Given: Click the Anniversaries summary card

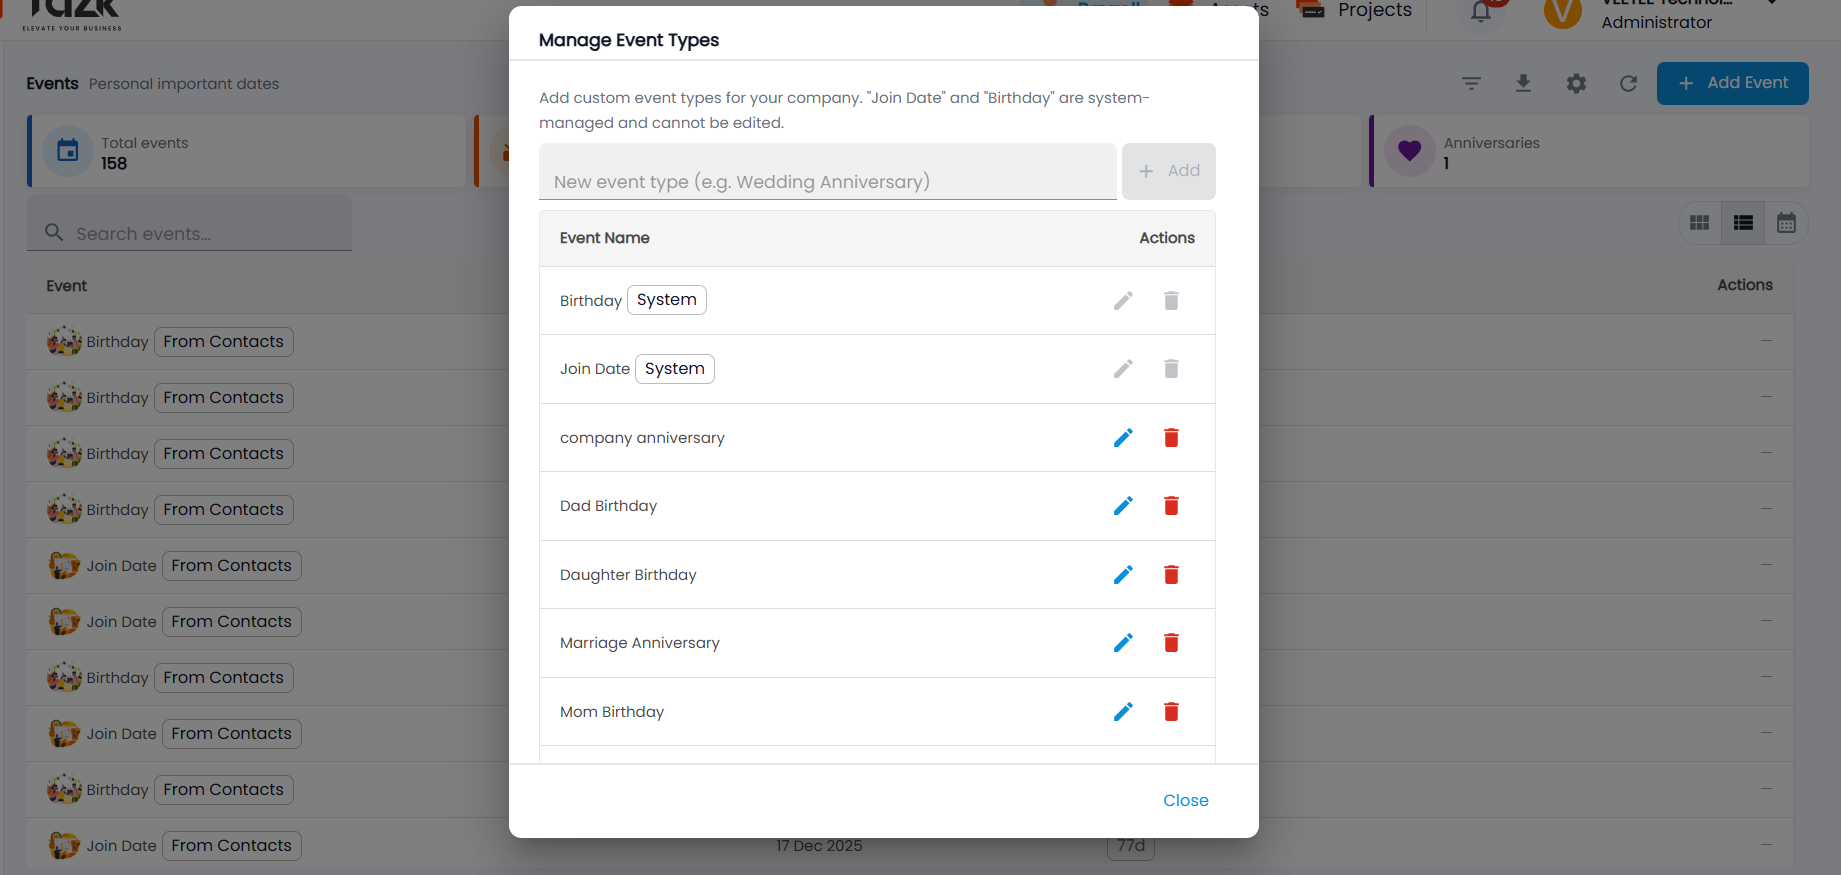Looking at the screenshot, I should point(1589,151).
